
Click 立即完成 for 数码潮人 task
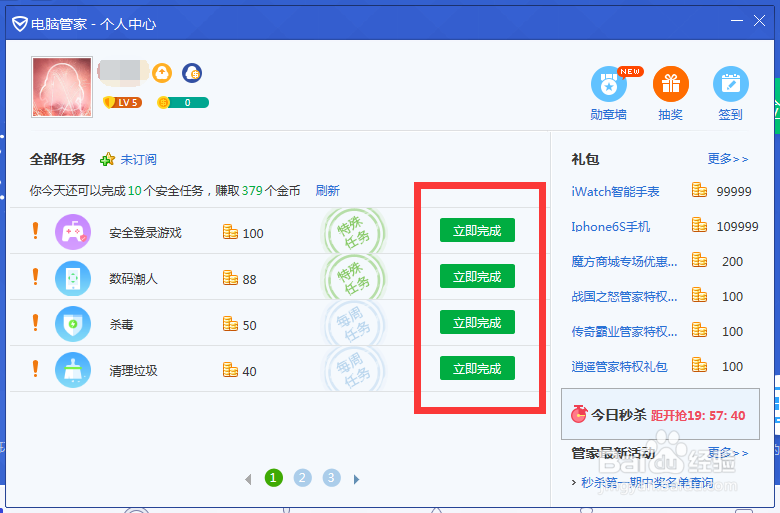click(x=477, y=276)
